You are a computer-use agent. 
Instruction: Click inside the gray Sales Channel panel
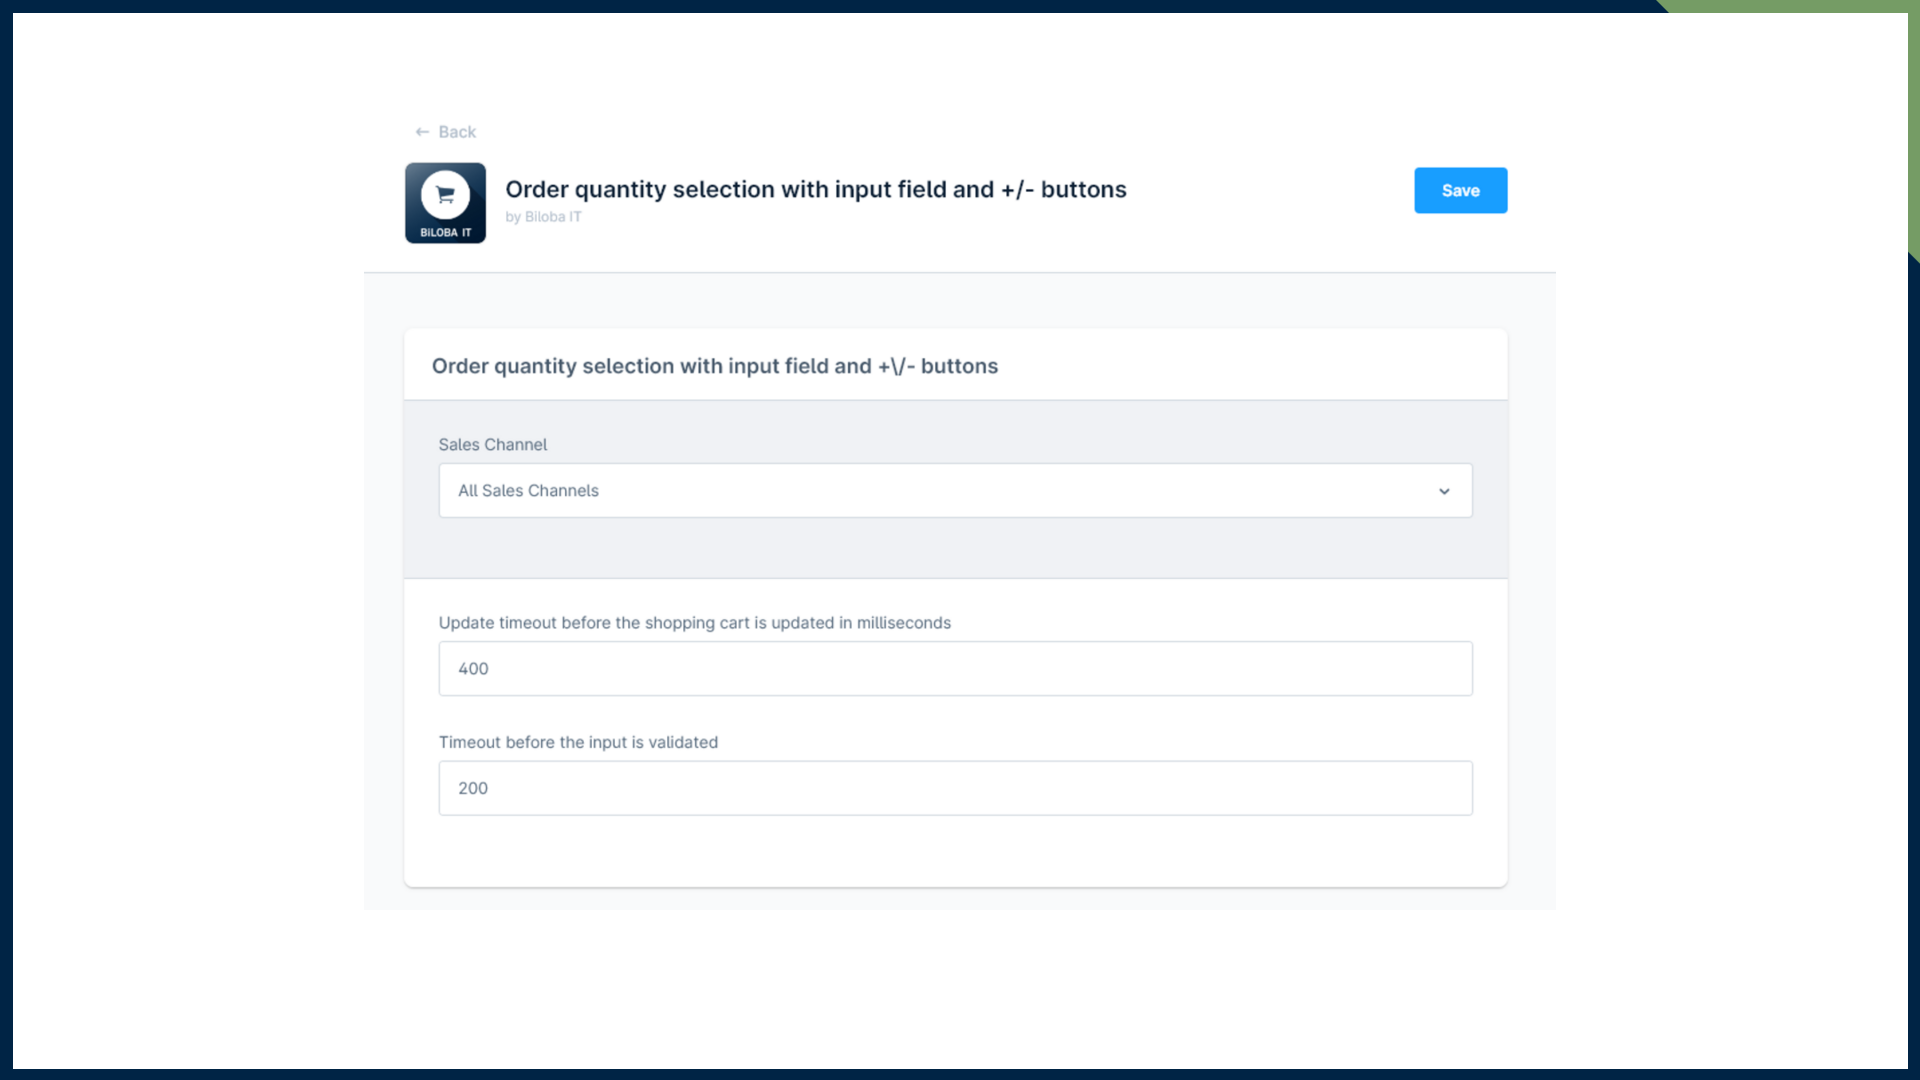(x=955, y=550)
